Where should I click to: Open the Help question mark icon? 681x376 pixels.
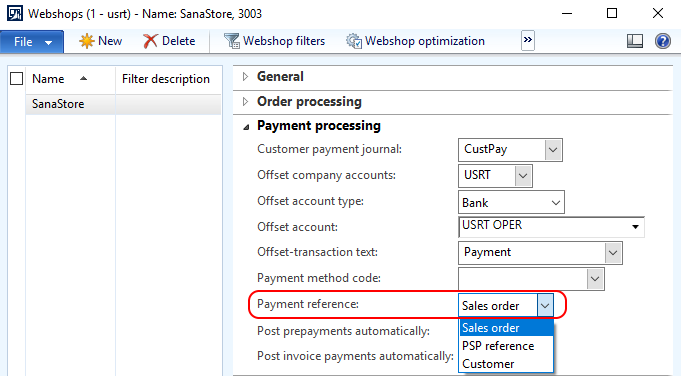point(663,41)
